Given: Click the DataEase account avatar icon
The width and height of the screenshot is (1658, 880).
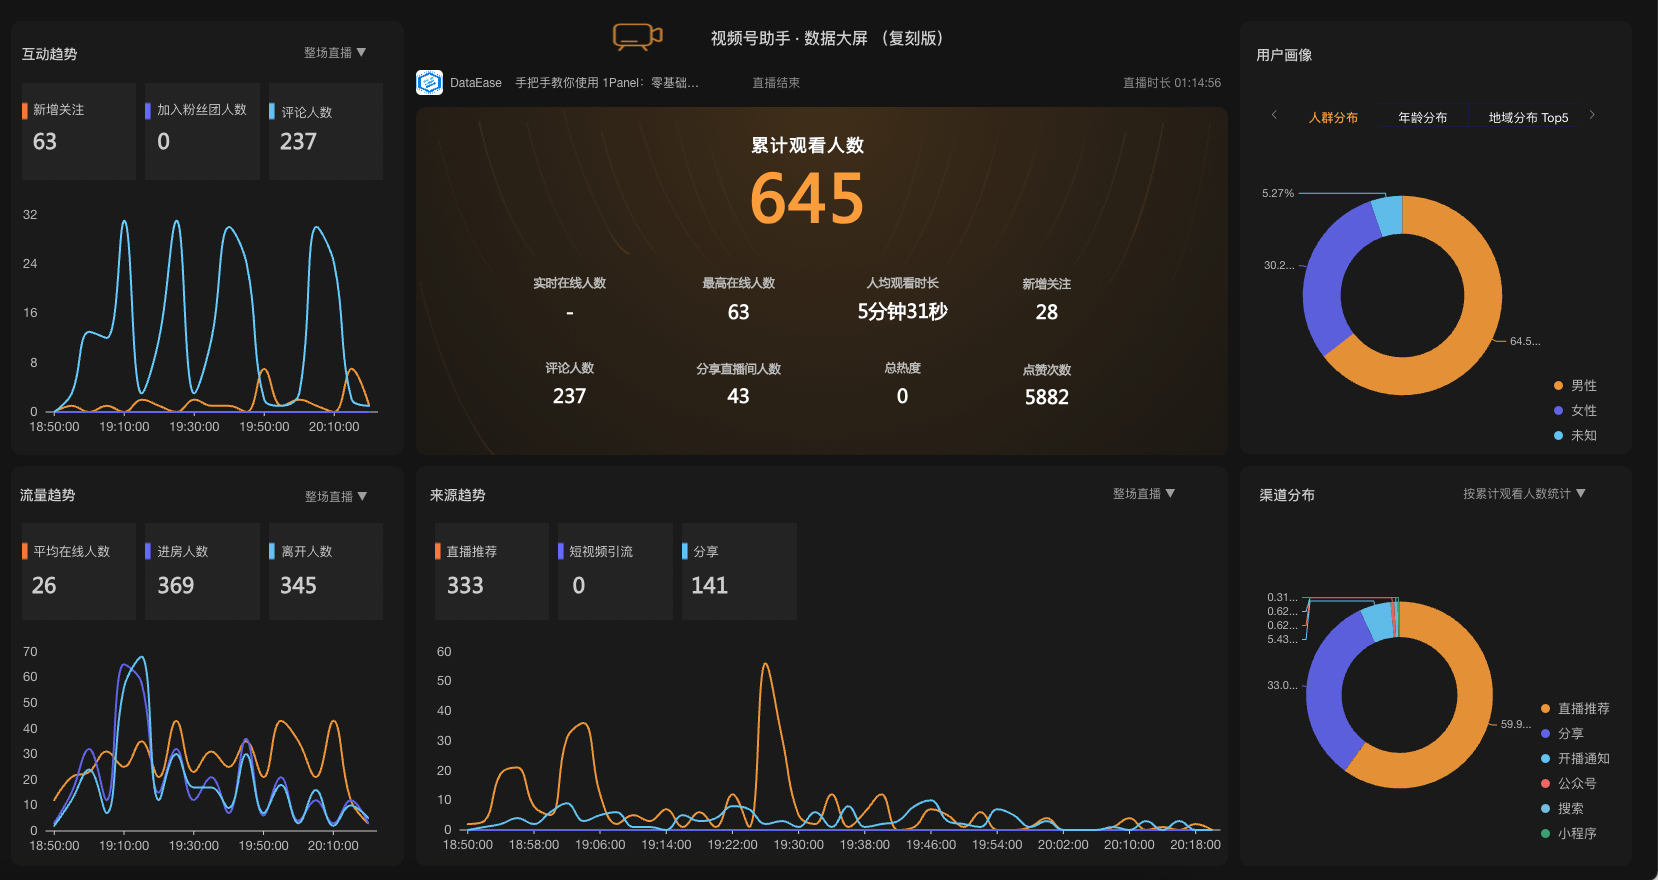Looking at the screenshot, I should pos(429,83).
